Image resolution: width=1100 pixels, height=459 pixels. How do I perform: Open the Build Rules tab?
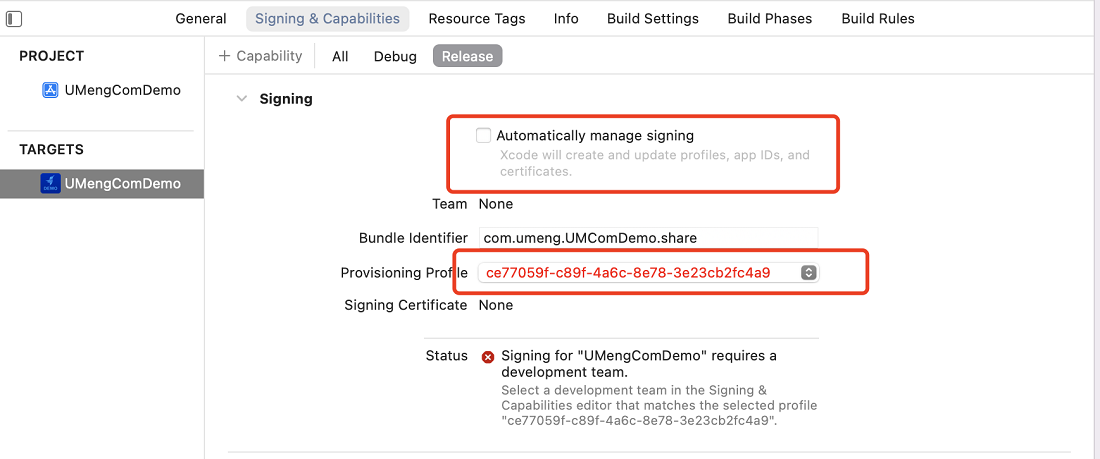pyautogui.click(x=878, y=19)
